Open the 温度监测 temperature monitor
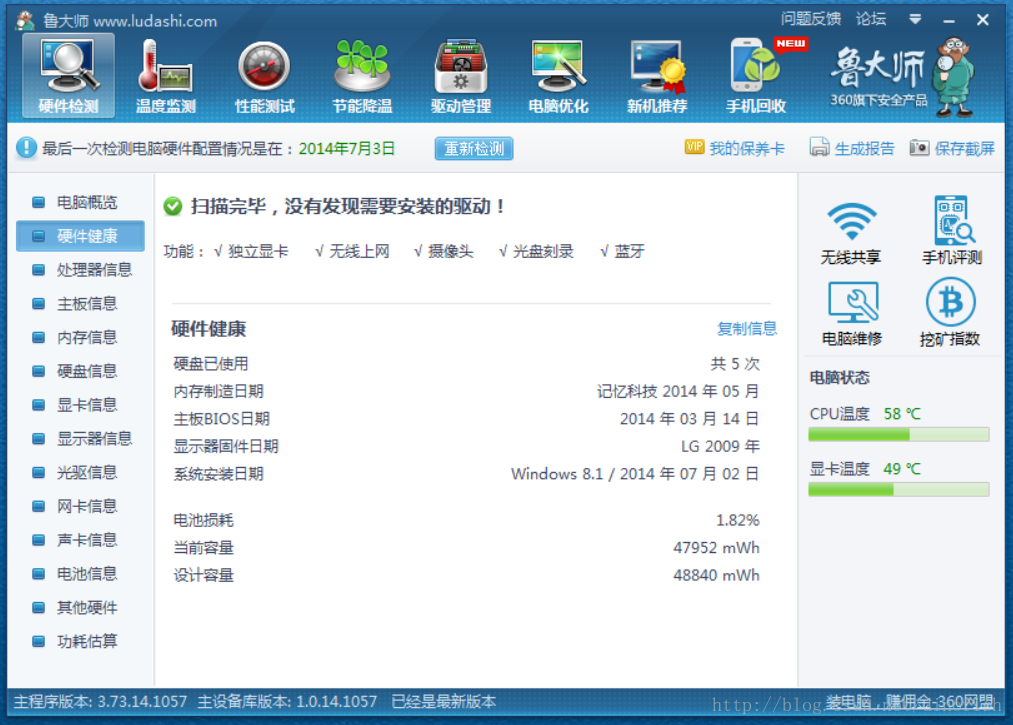The height and width of the screenshot is (725, 1013). tap(165, 76)
